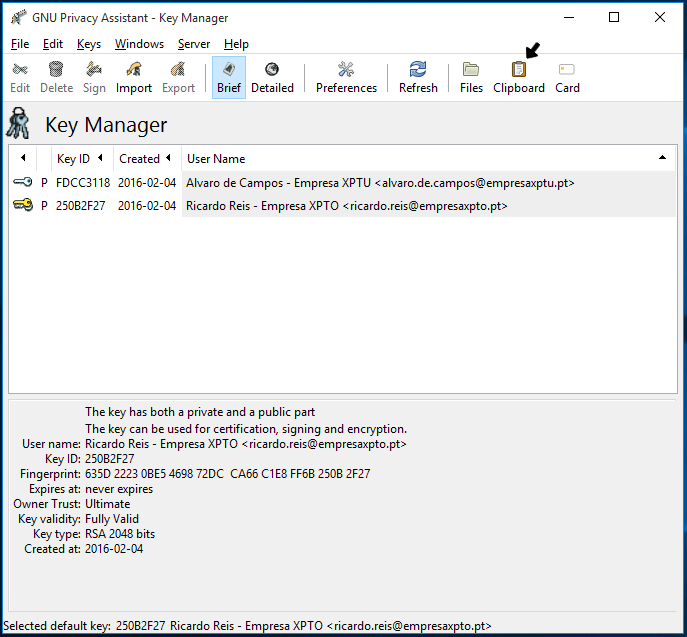Image resolution: width=687 pixels, height=637 pixels.
Task: Open the Files manager toolbar icon
Action: pos(471,69)
